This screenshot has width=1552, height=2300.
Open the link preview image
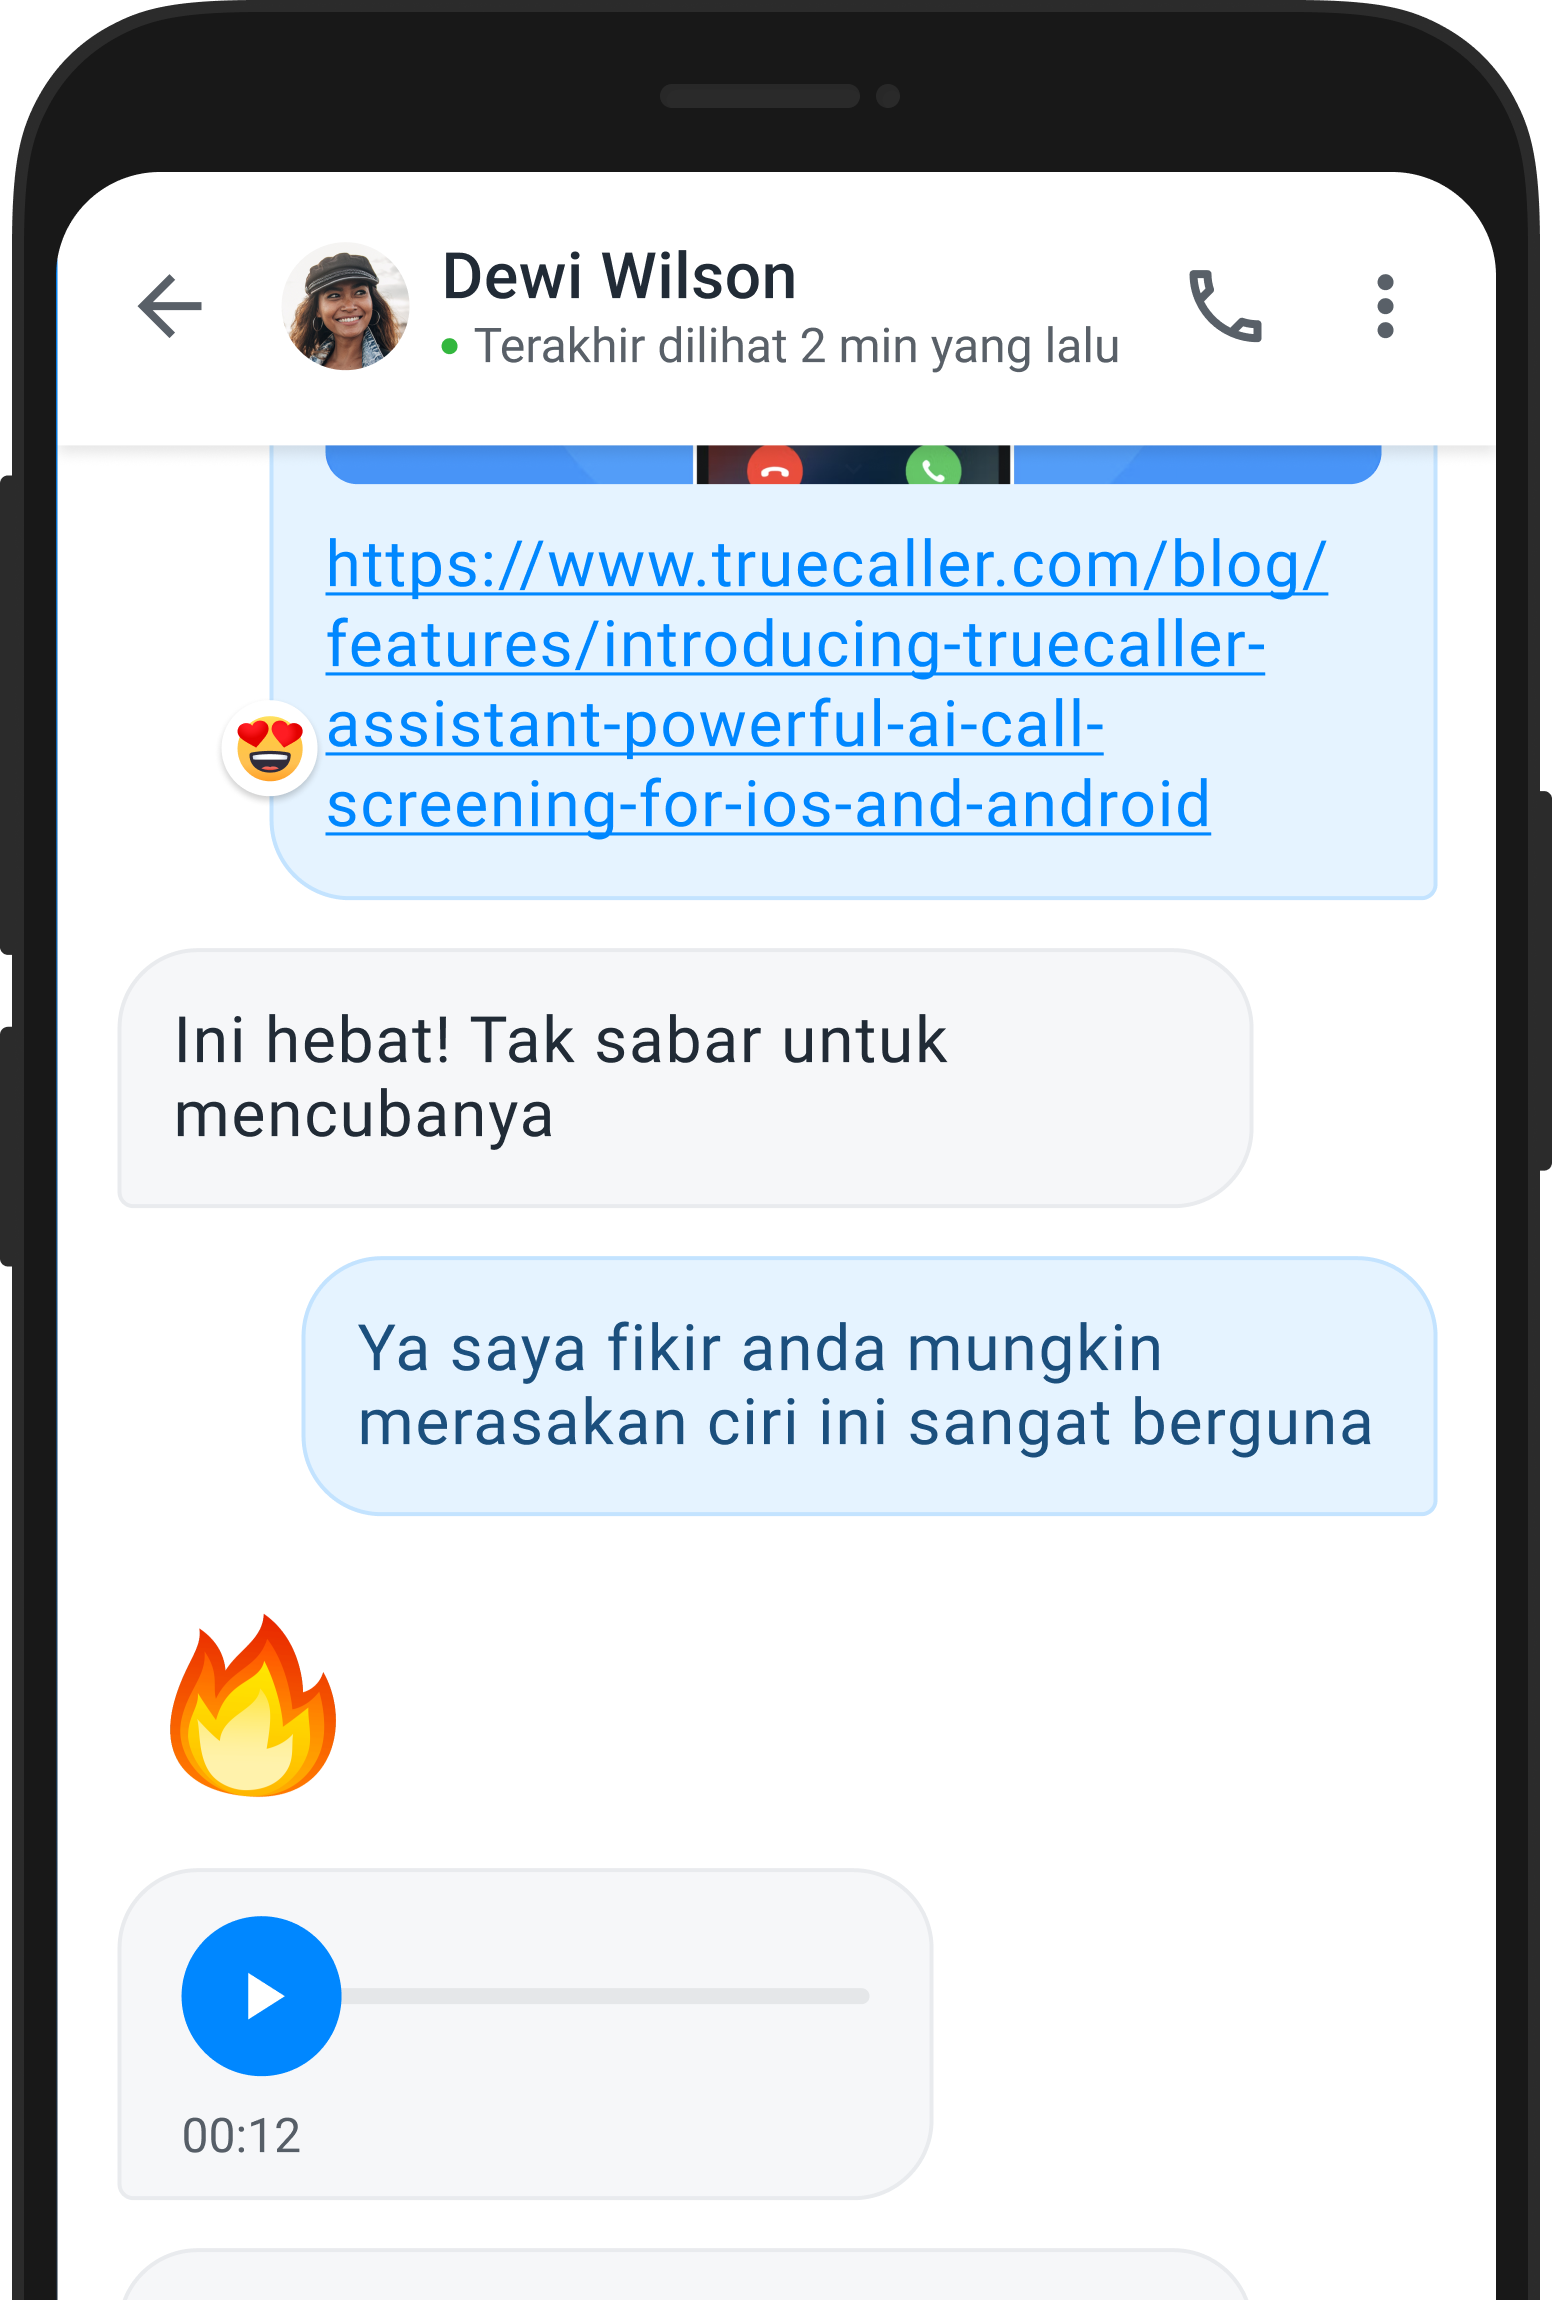point(853,465)
